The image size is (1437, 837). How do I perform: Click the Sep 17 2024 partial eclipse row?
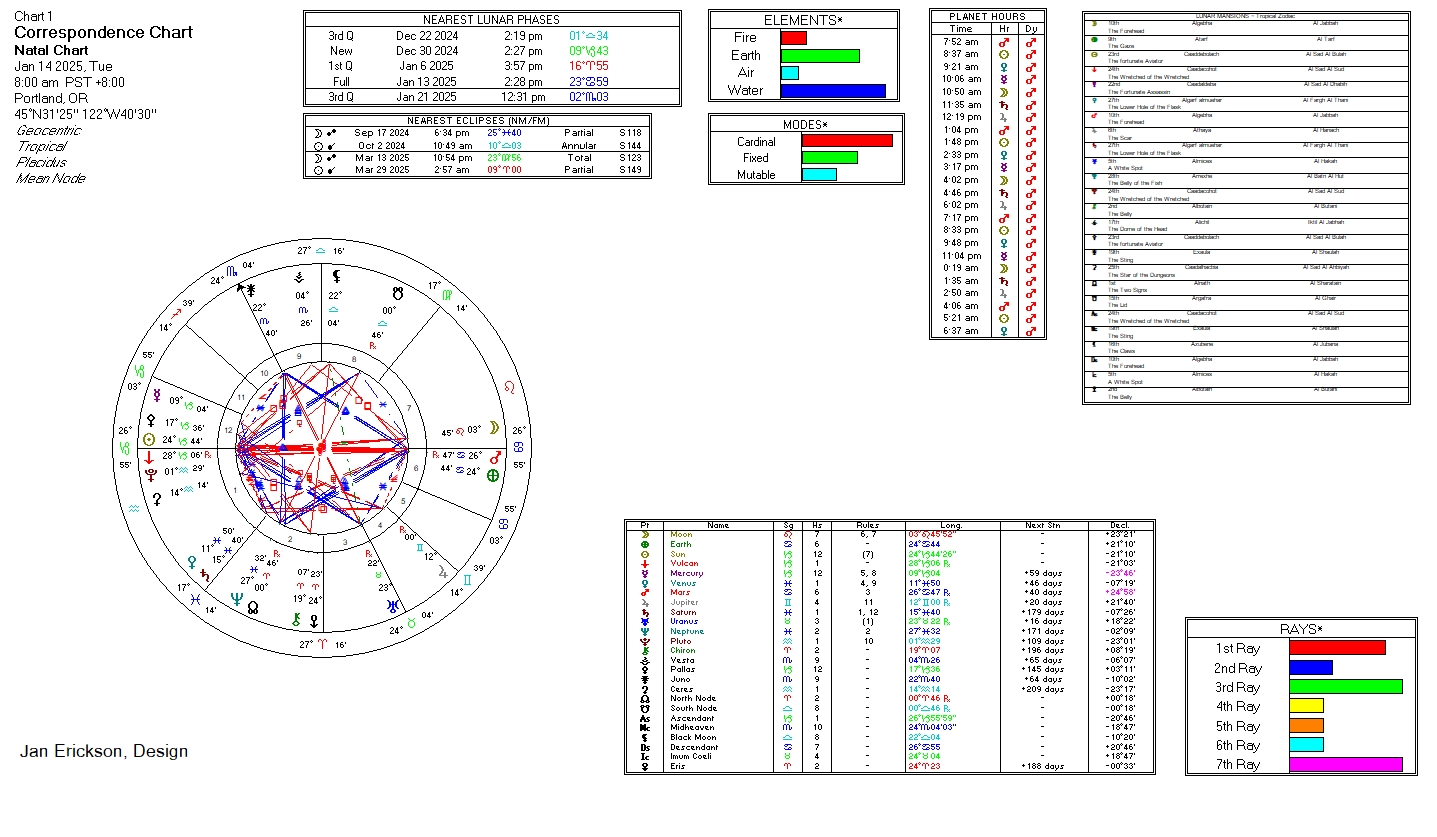[478, 133]
